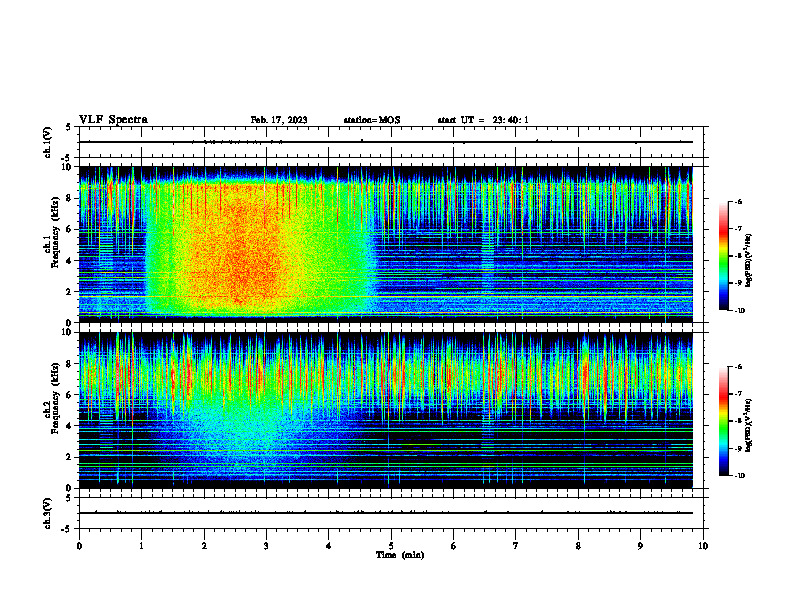
Task: Click the "station=MOS" header text
Action: tap(372, 120)
